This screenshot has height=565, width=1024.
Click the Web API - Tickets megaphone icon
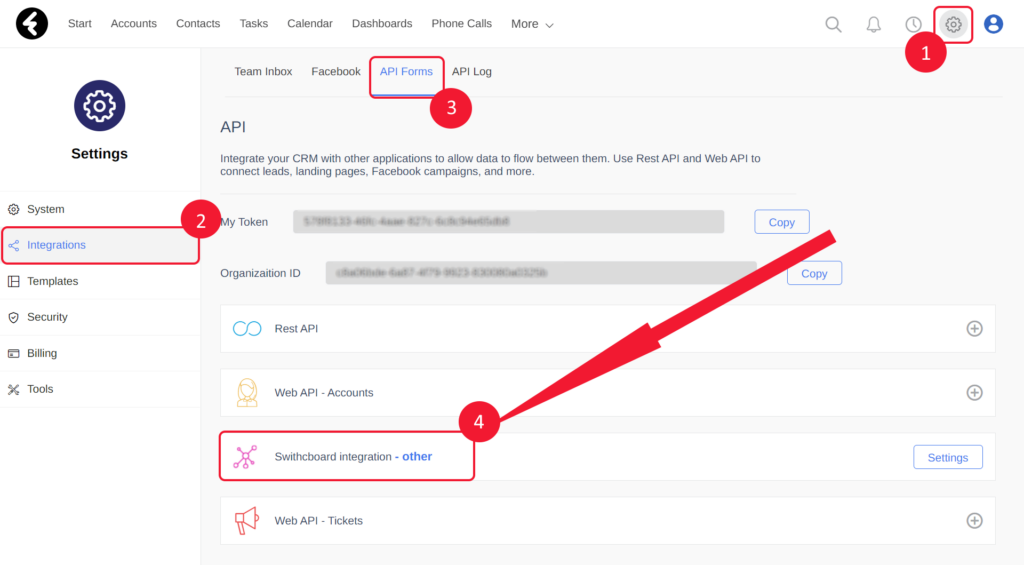point(246,521)
